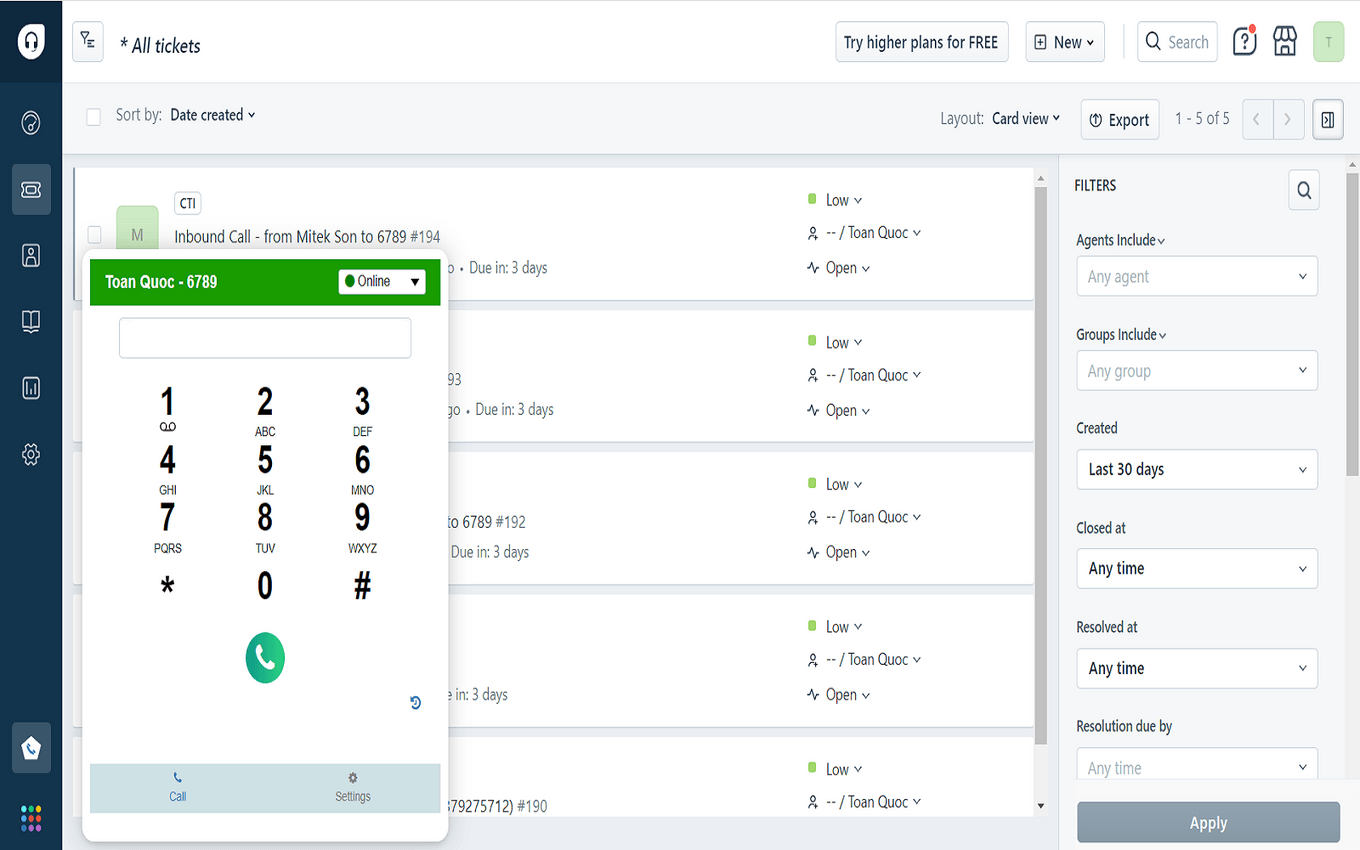Image resolution: width=1360 pixels, height=850 pixels.
Task: Check the select all tickets checkbox
Action: point(94,117)
